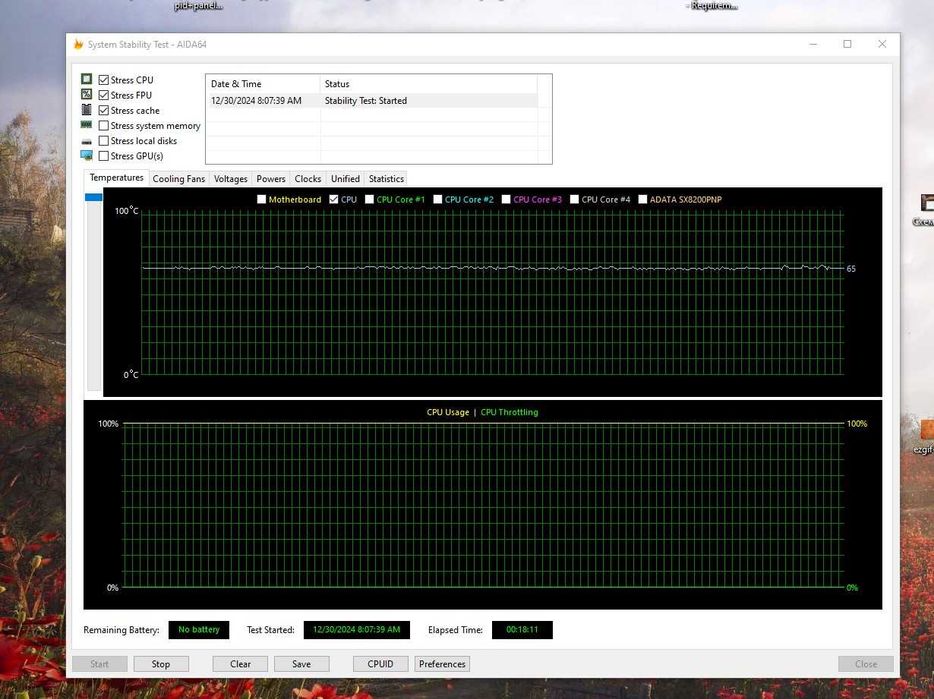Switch to the Cooling Fans tab
The image size is (934, 699).
tap(179, 179)
